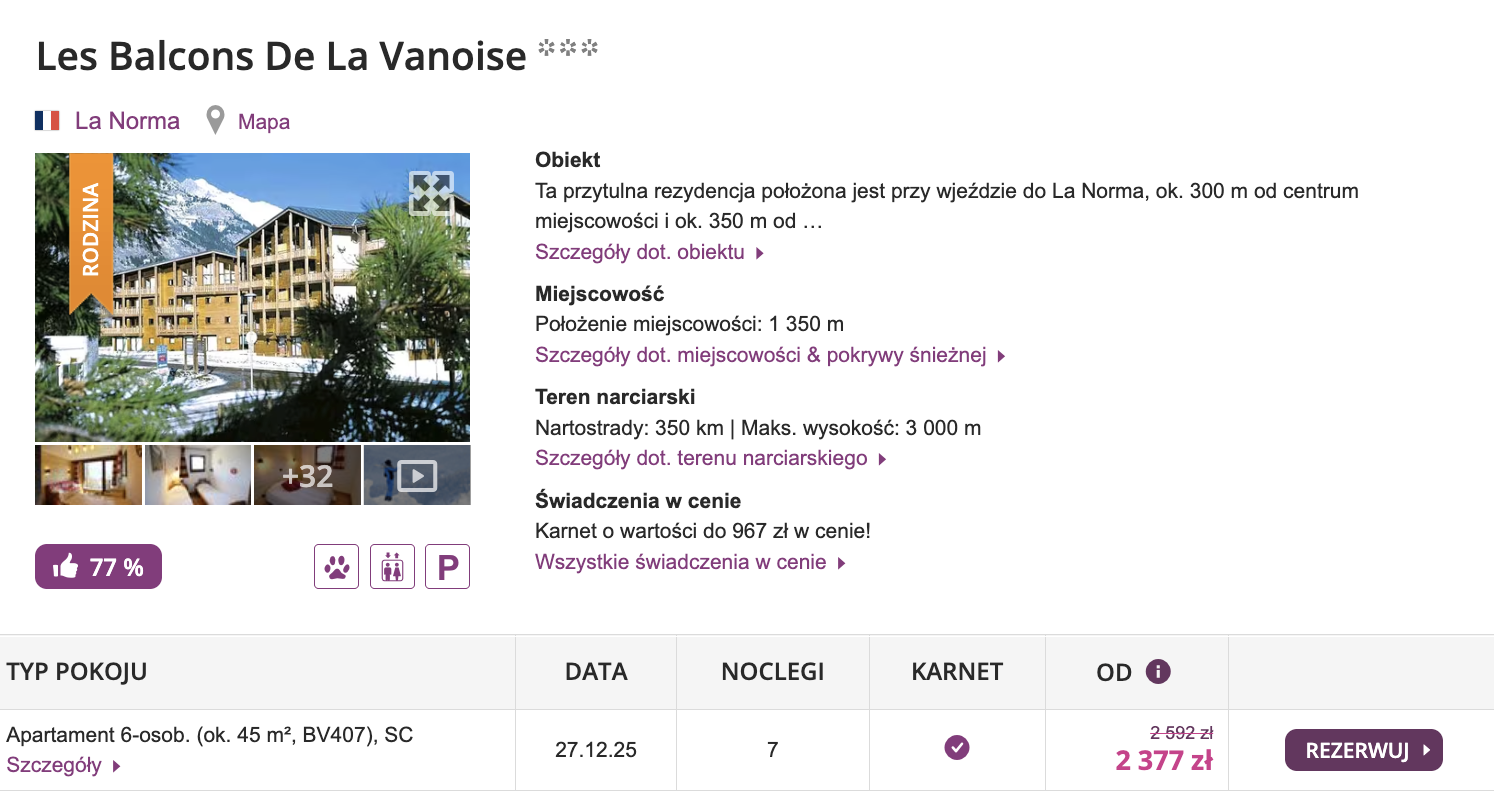Click the karnet included checkmark
Screen dimensions: 1494x800
pos(957,747)
